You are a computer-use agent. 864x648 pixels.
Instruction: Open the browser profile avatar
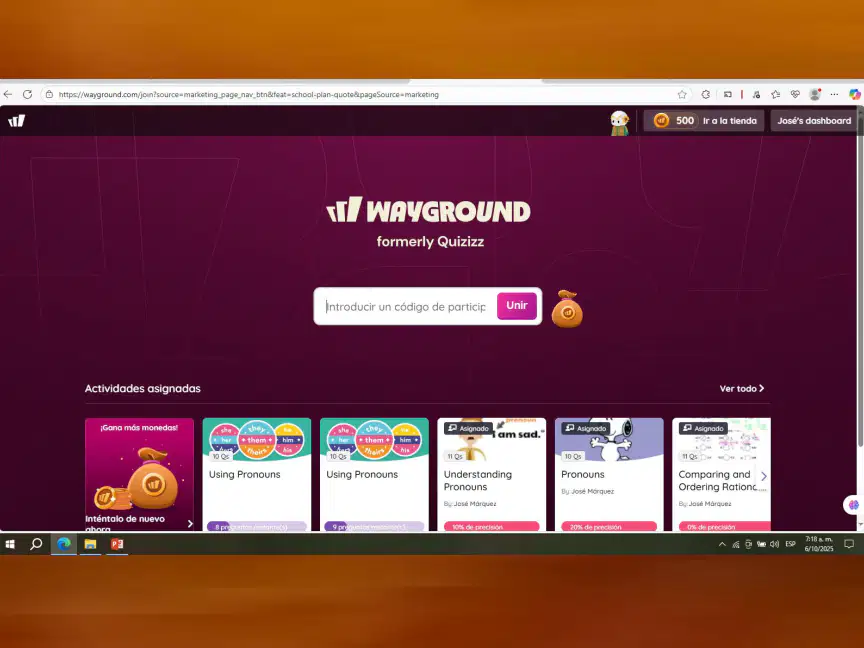point(815,94)
